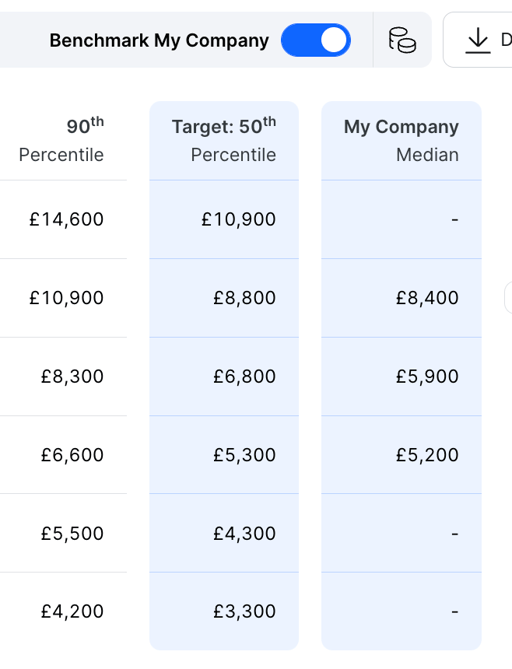Click the Benchmark My Company label

point(159,41)
